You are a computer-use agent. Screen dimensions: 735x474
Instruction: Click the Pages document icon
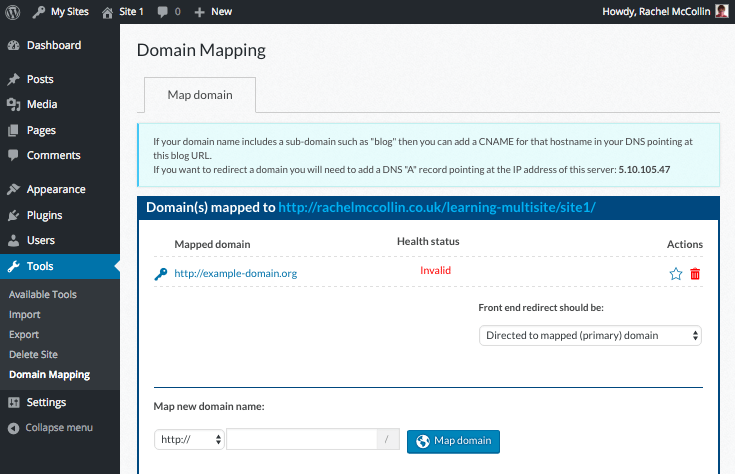tap(14, 130)
